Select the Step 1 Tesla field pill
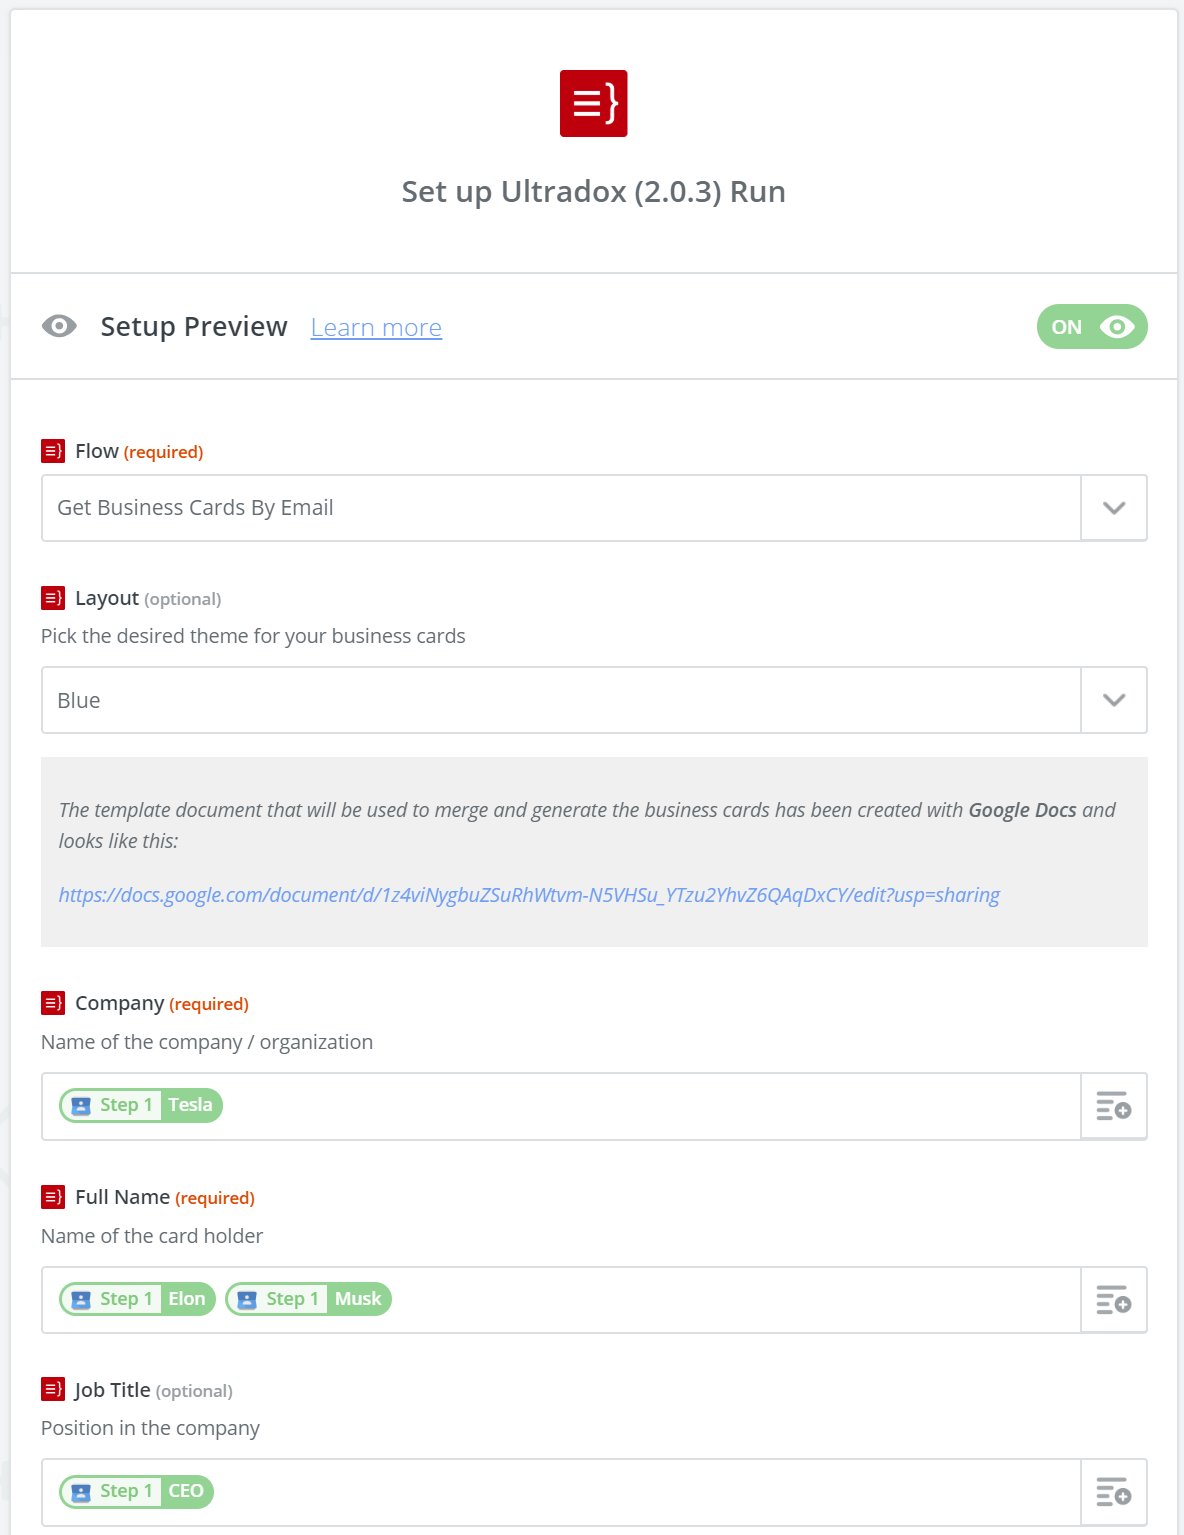Viewport: 1184px width, 1535px height. 141,1105
